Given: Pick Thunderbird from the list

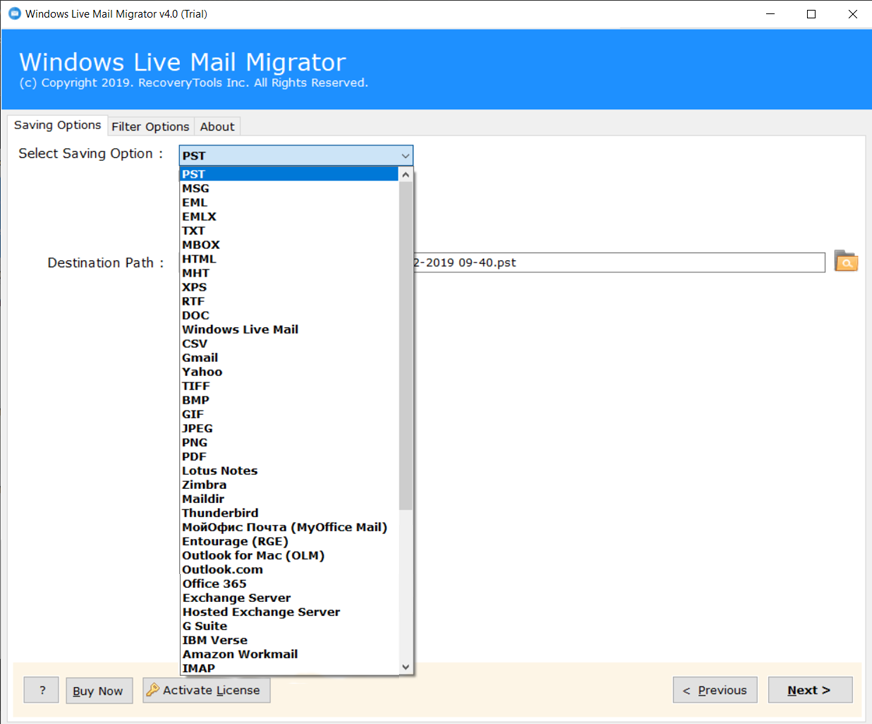Looking at the screenshot, I should [289, 513].
